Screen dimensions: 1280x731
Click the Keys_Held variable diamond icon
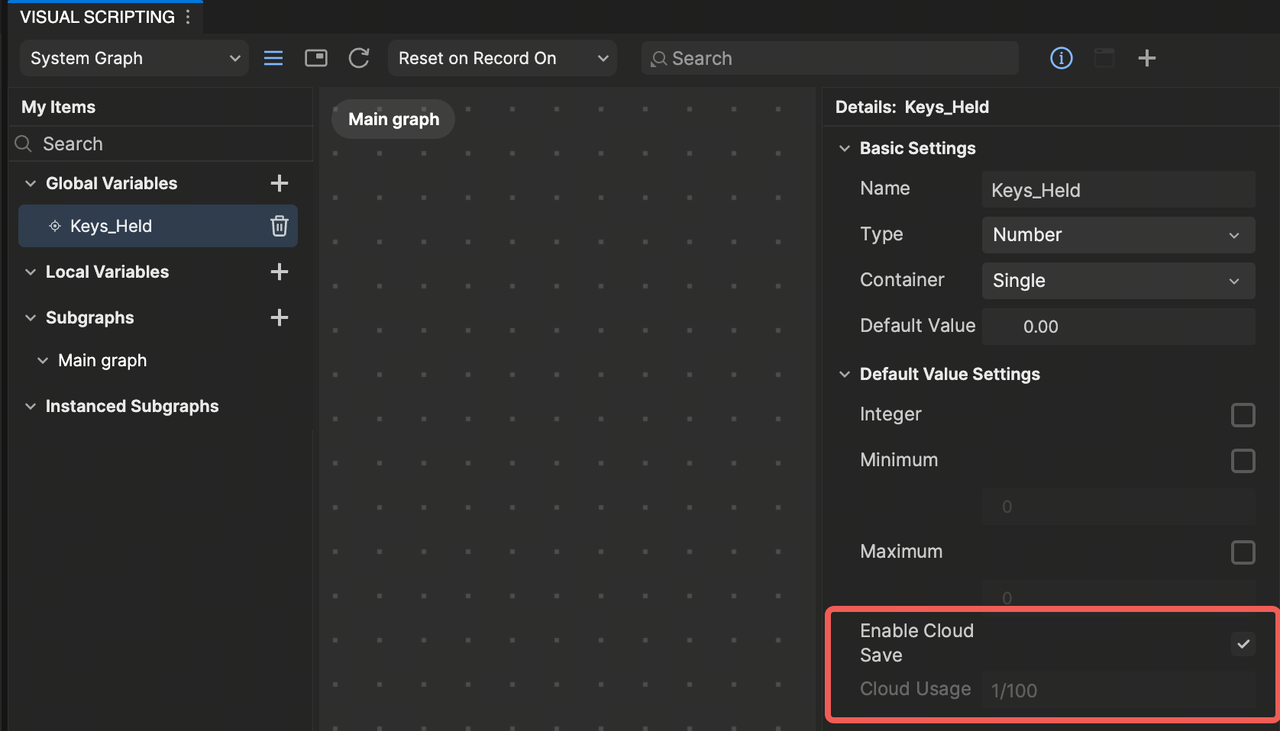[x=55, y=226]
